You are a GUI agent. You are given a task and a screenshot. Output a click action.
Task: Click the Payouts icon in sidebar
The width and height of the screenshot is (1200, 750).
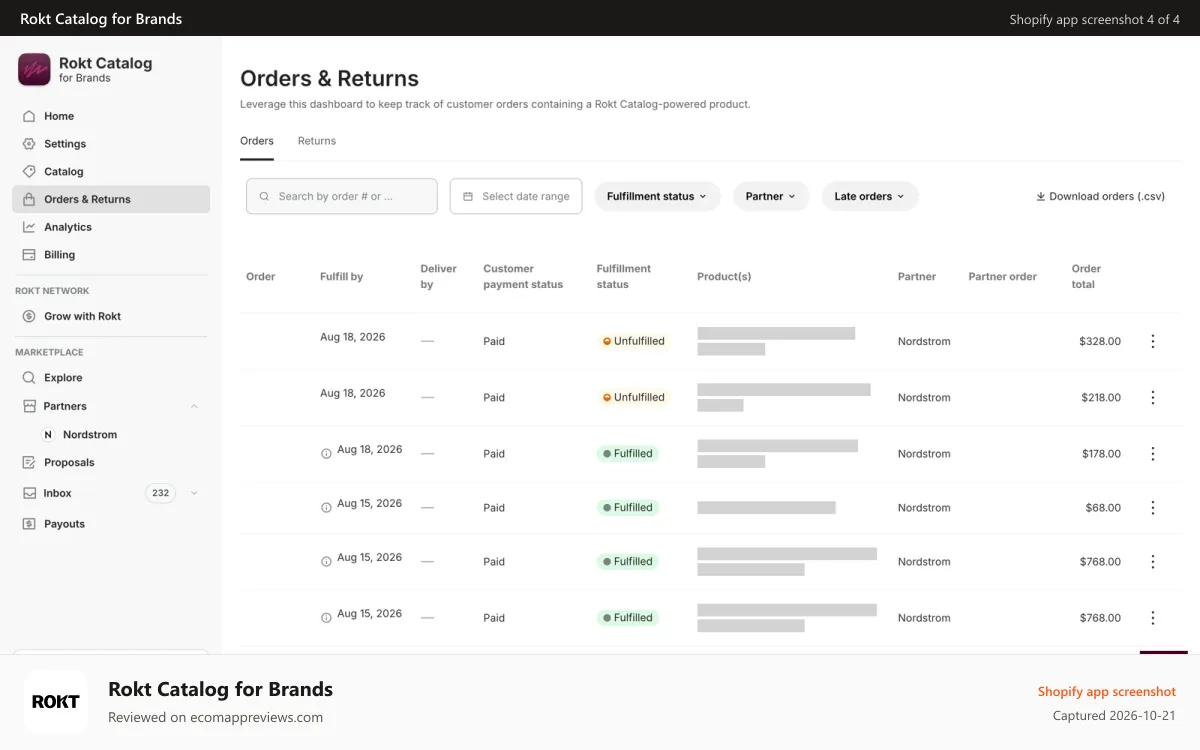coord(29,524)
